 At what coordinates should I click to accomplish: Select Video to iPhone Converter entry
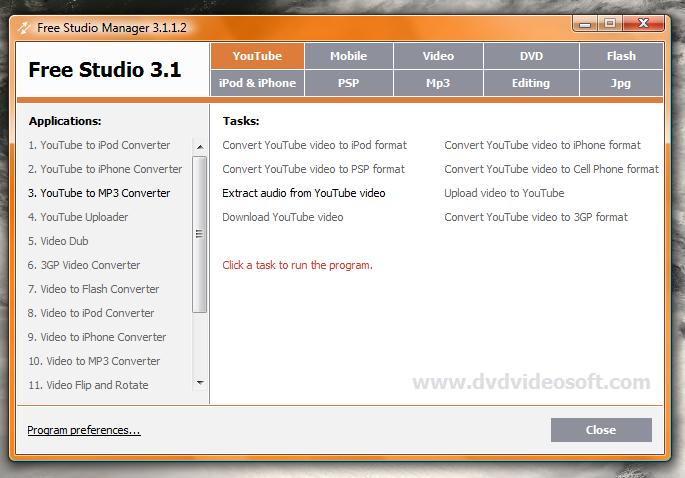97,337
